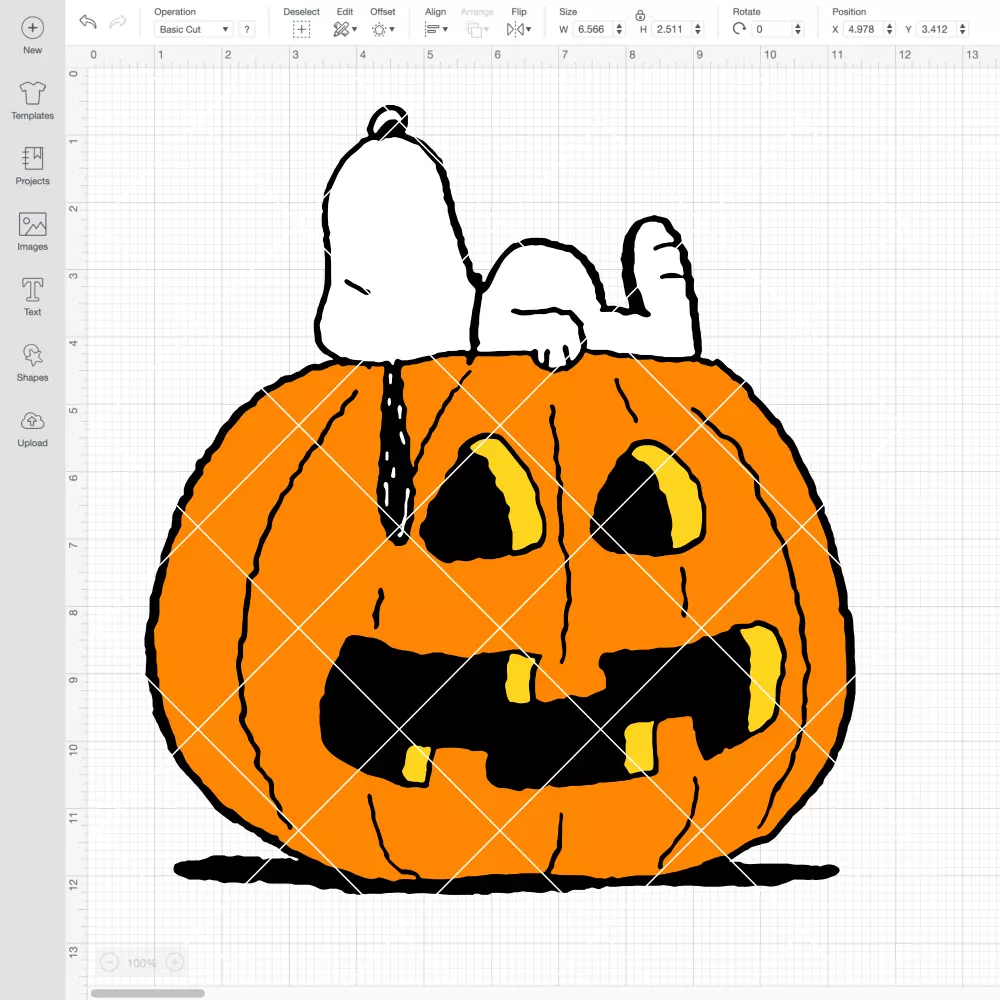The width and height of the screenshot is (1000, 1000).
Task: Click the zoom in plus button
Action: (175, 962)
